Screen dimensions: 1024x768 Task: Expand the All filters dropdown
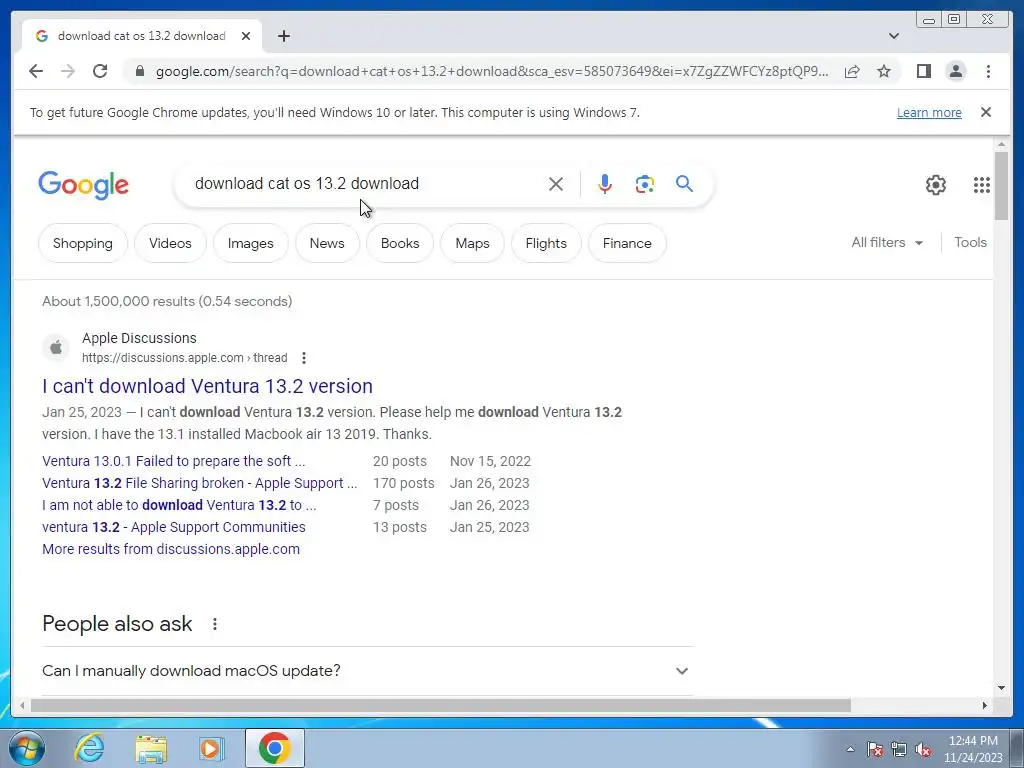[887, 242]
